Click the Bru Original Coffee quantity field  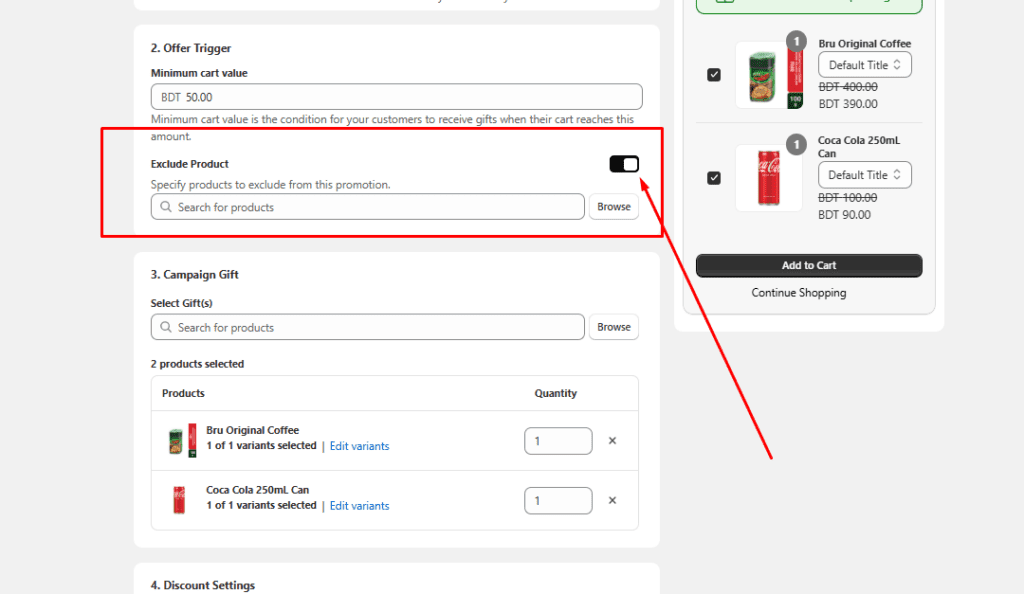click(558, 441)
